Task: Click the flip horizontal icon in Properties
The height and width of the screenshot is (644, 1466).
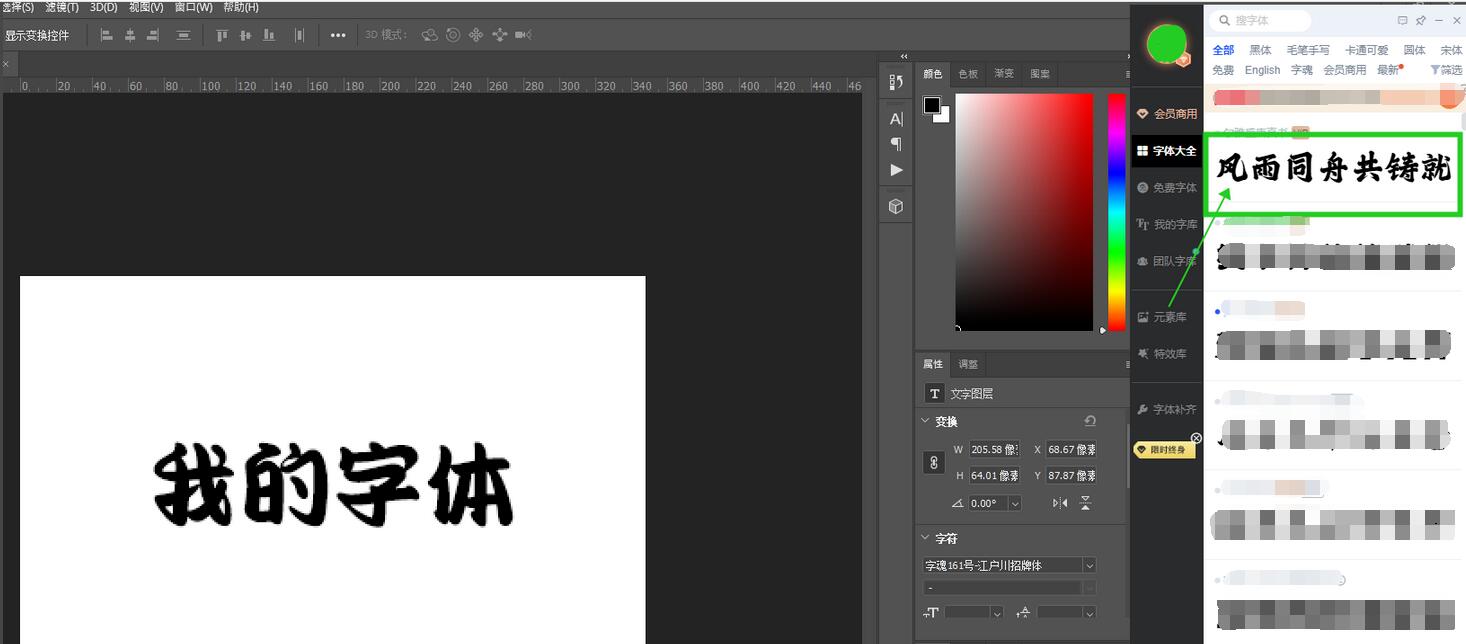Action: coord(1059,503)
